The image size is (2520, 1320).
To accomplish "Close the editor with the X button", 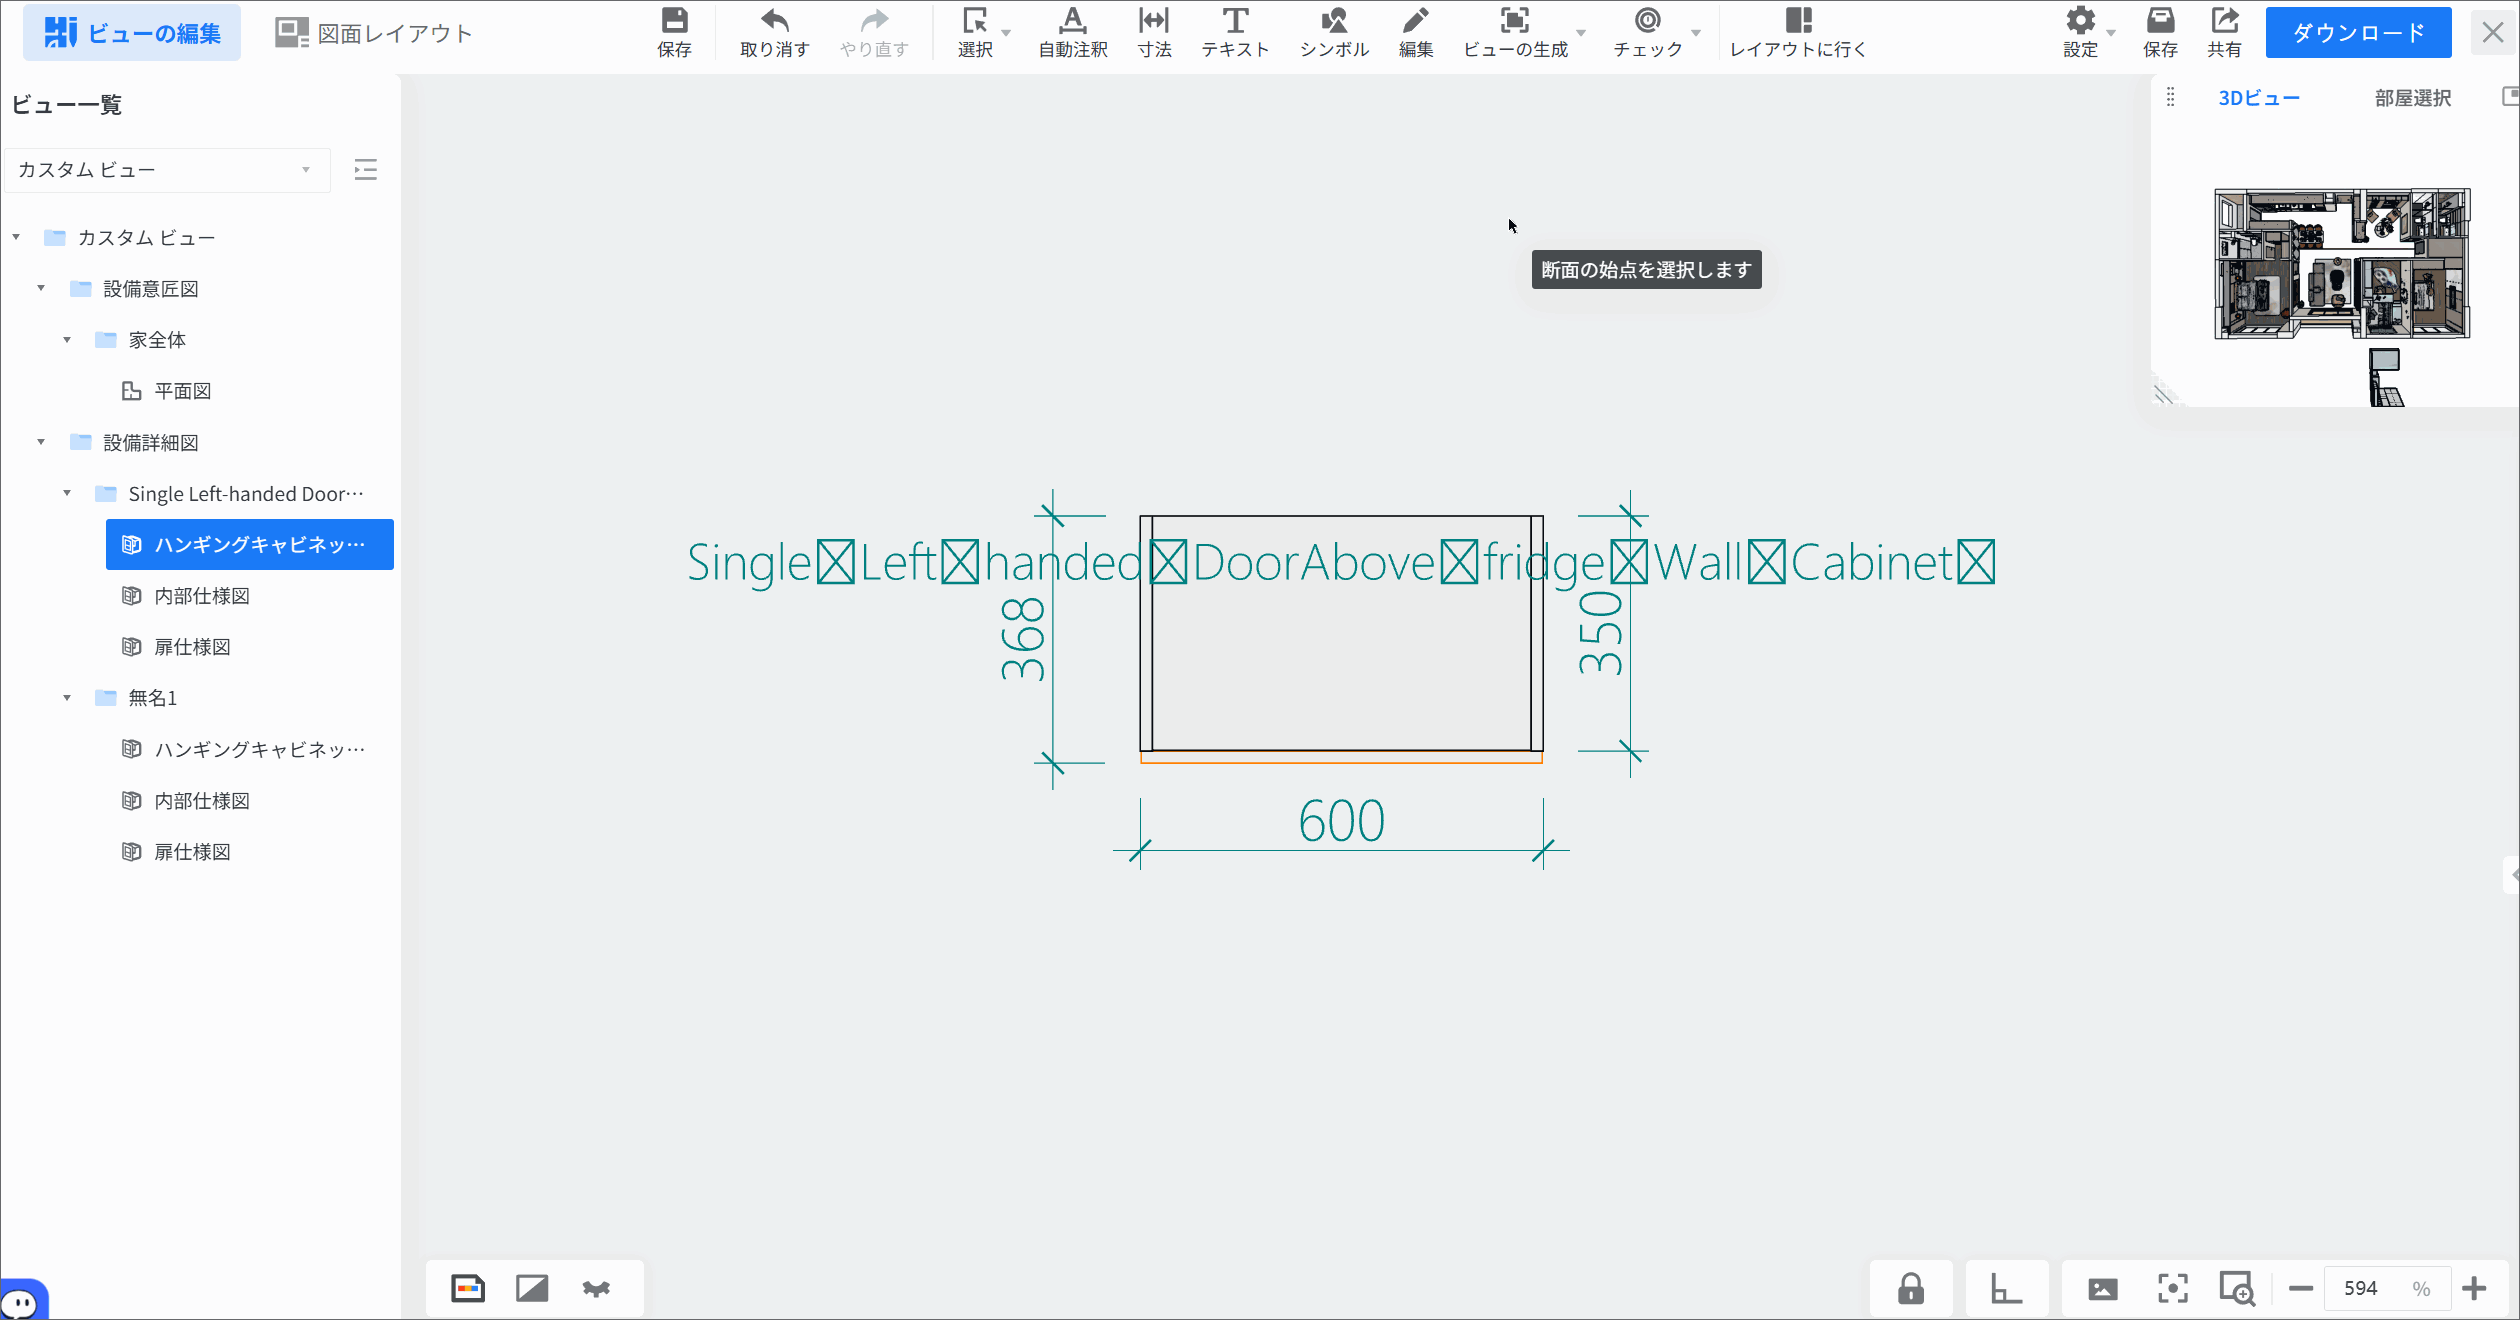I will 2492,33.
